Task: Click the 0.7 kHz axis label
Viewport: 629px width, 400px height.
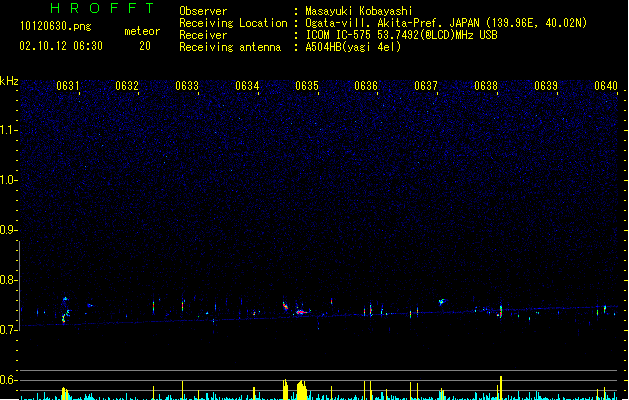Action: pyautogui.click(x=8, y=330)
